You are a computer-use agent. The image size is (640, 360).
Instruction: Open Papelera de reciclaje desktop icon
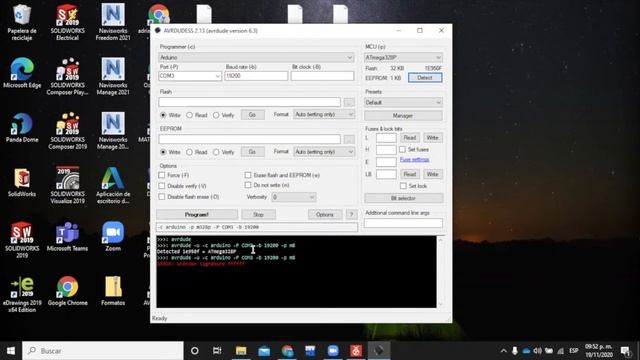pyautogui.click(x=22, y=22)
